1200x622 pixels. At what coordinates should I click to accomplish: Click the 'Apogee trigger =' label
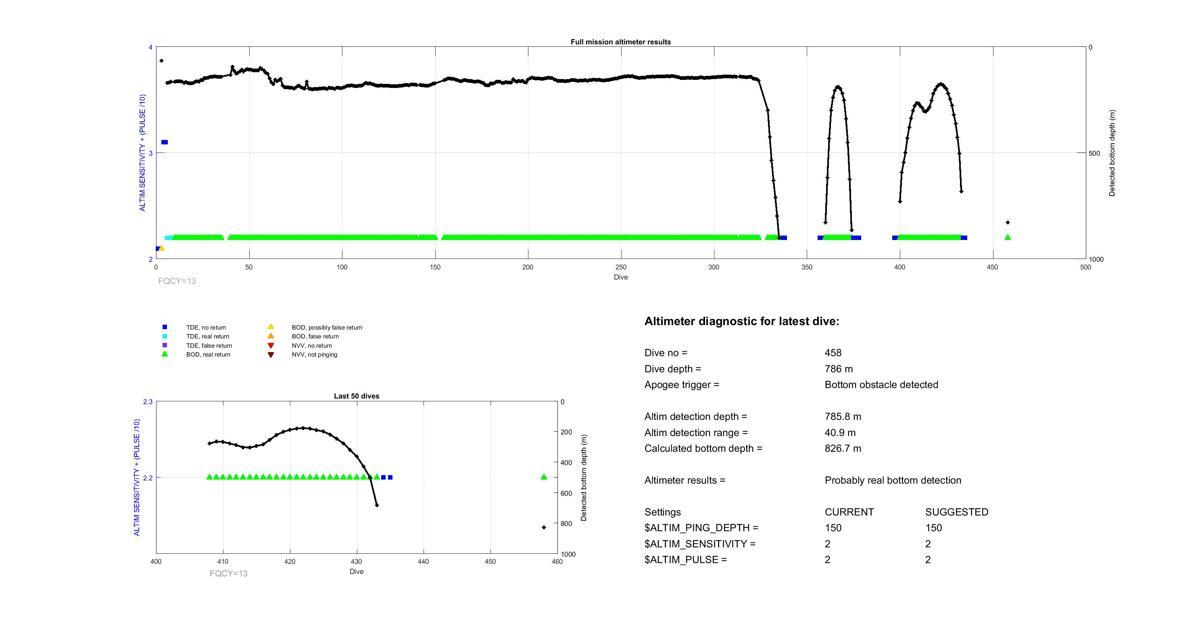[x=682, y=385]
